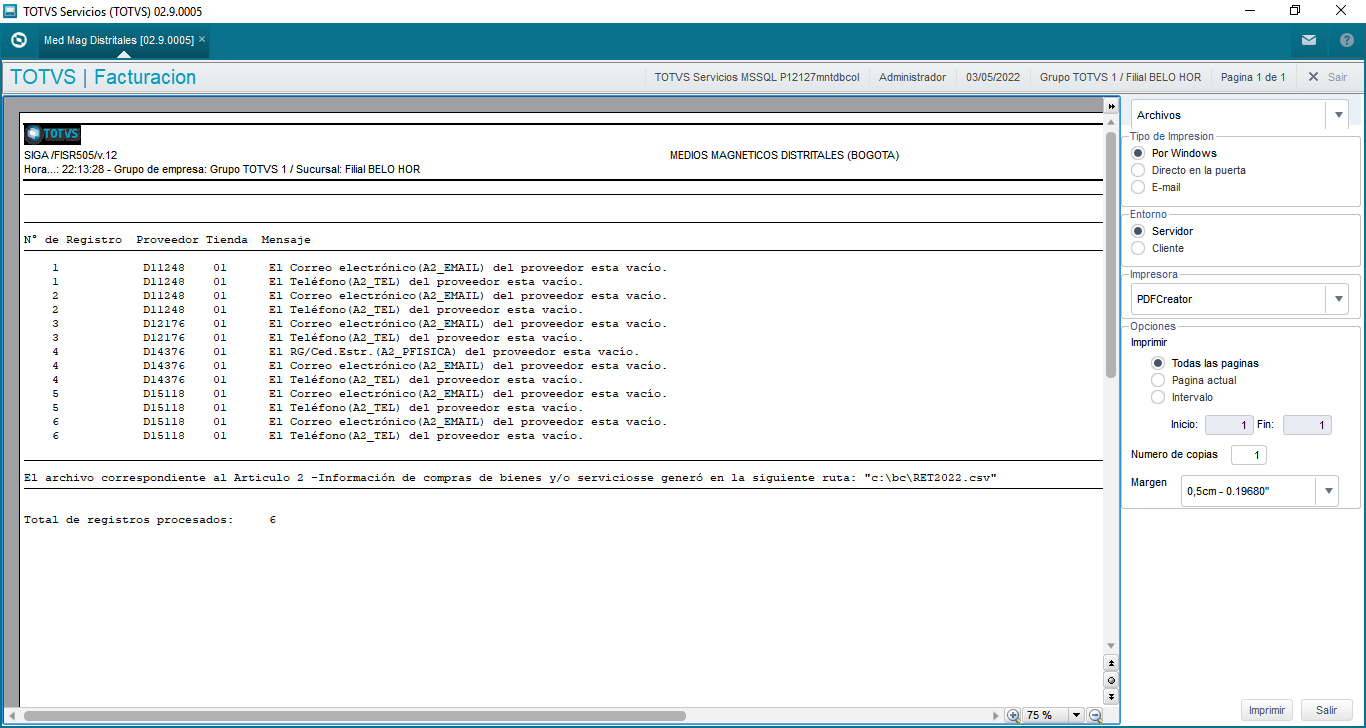This screenshot has height=728, width=1366.
Task: Click the zoom out magnifier icon
Action: tap(1095, 715)
